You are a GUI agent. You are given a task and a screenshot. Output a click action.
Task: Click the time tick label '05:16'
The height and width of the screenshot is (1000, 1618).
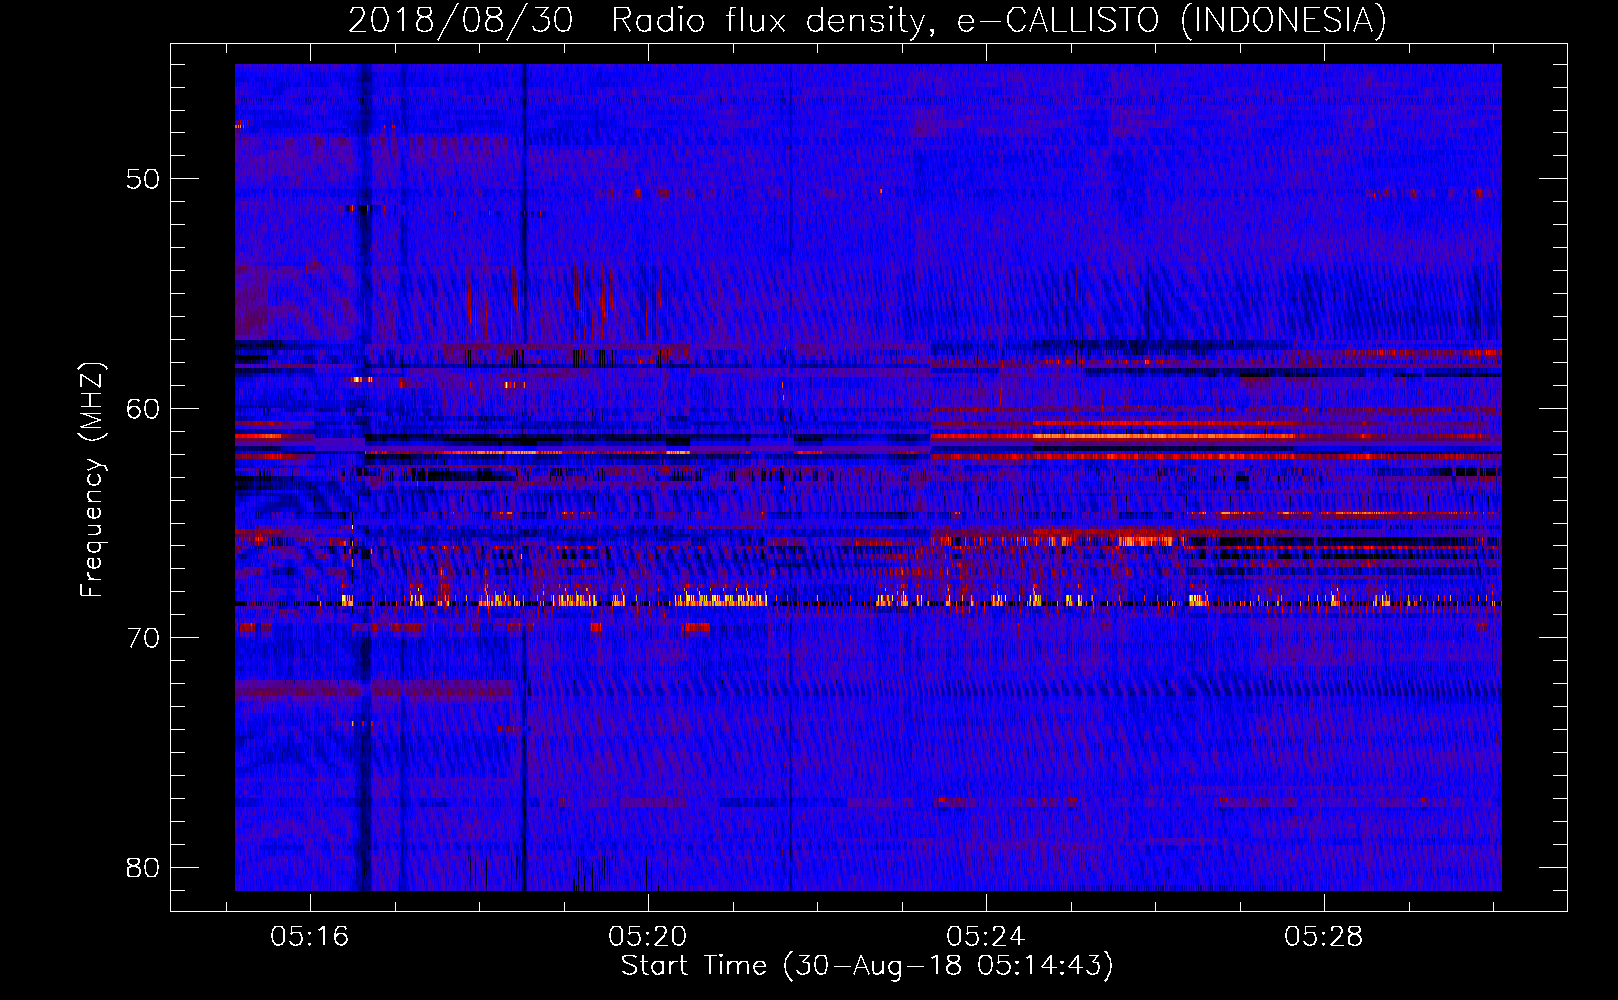310,936
